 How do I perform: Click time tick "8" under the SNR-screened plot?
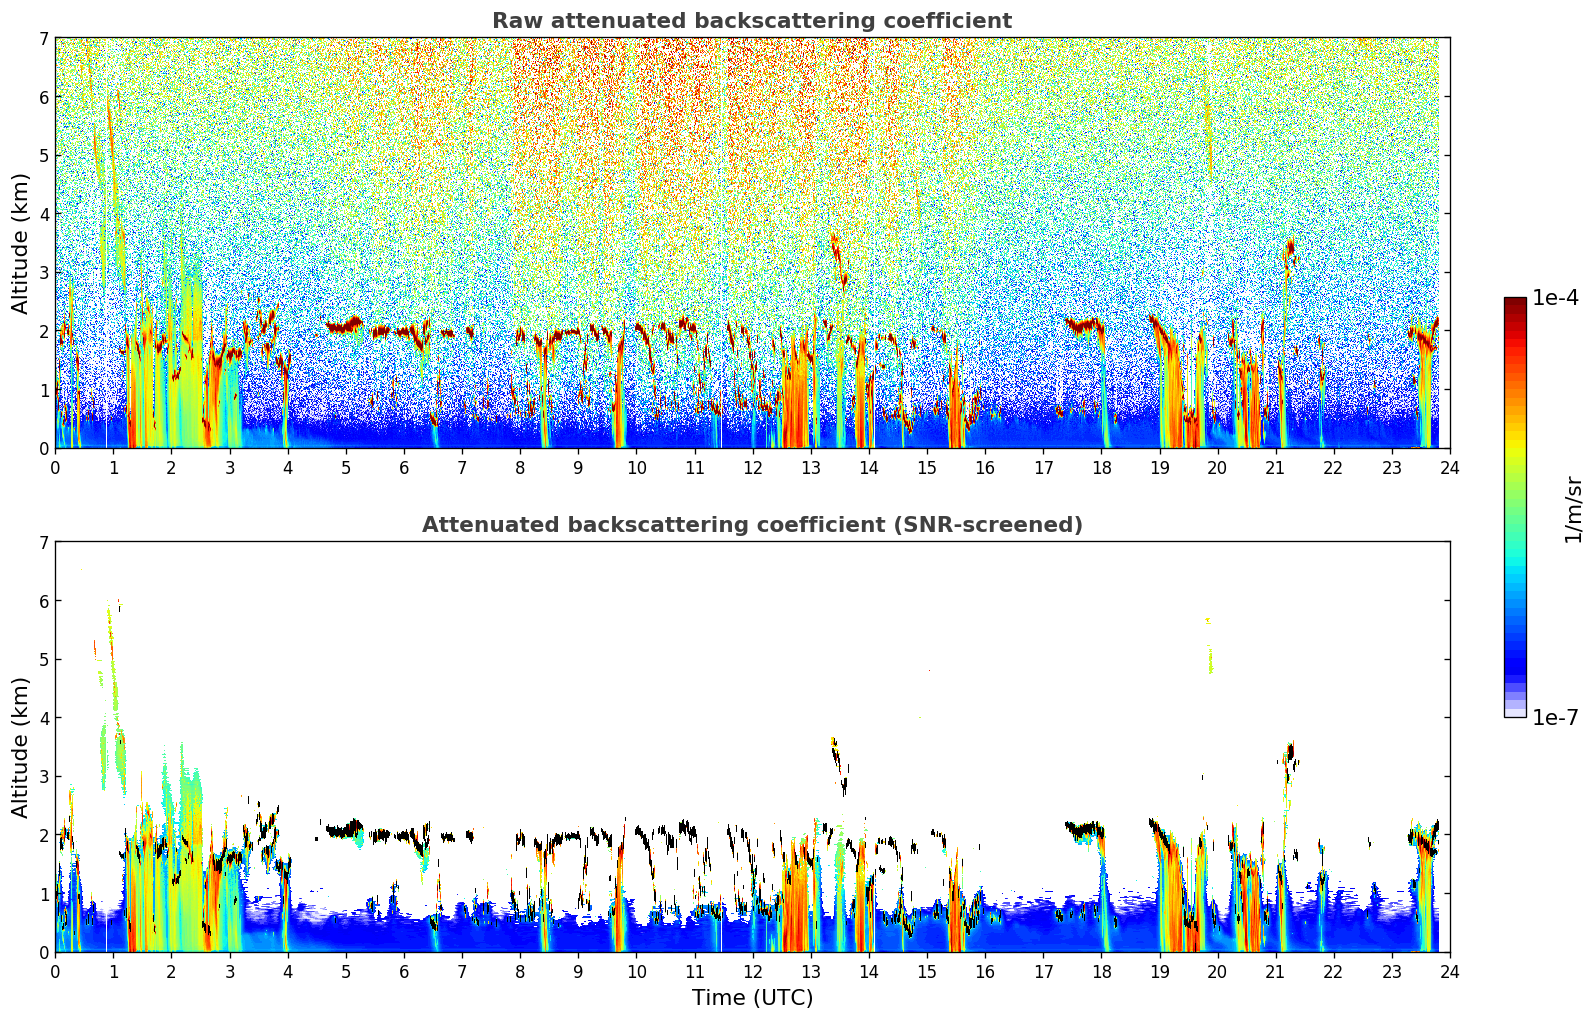click(520, 971)
